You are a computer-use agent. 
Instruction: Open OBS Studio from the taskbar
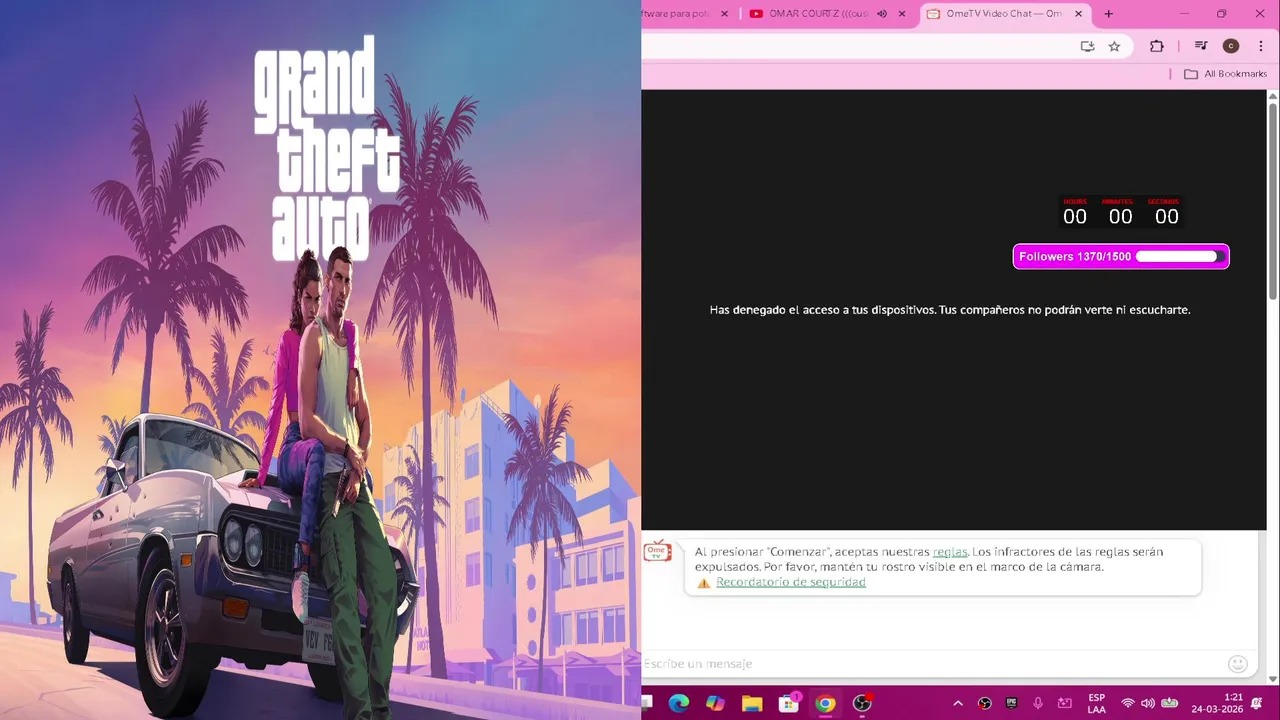(862, 703)
